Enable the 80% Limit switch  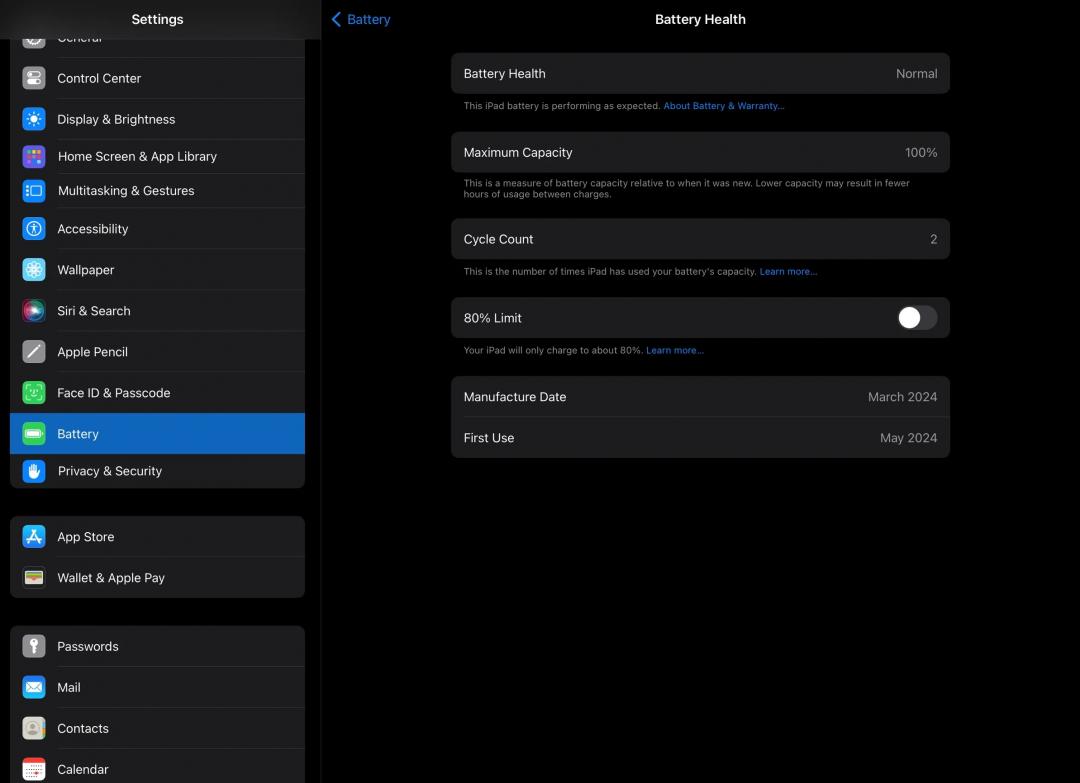point(917,317)
